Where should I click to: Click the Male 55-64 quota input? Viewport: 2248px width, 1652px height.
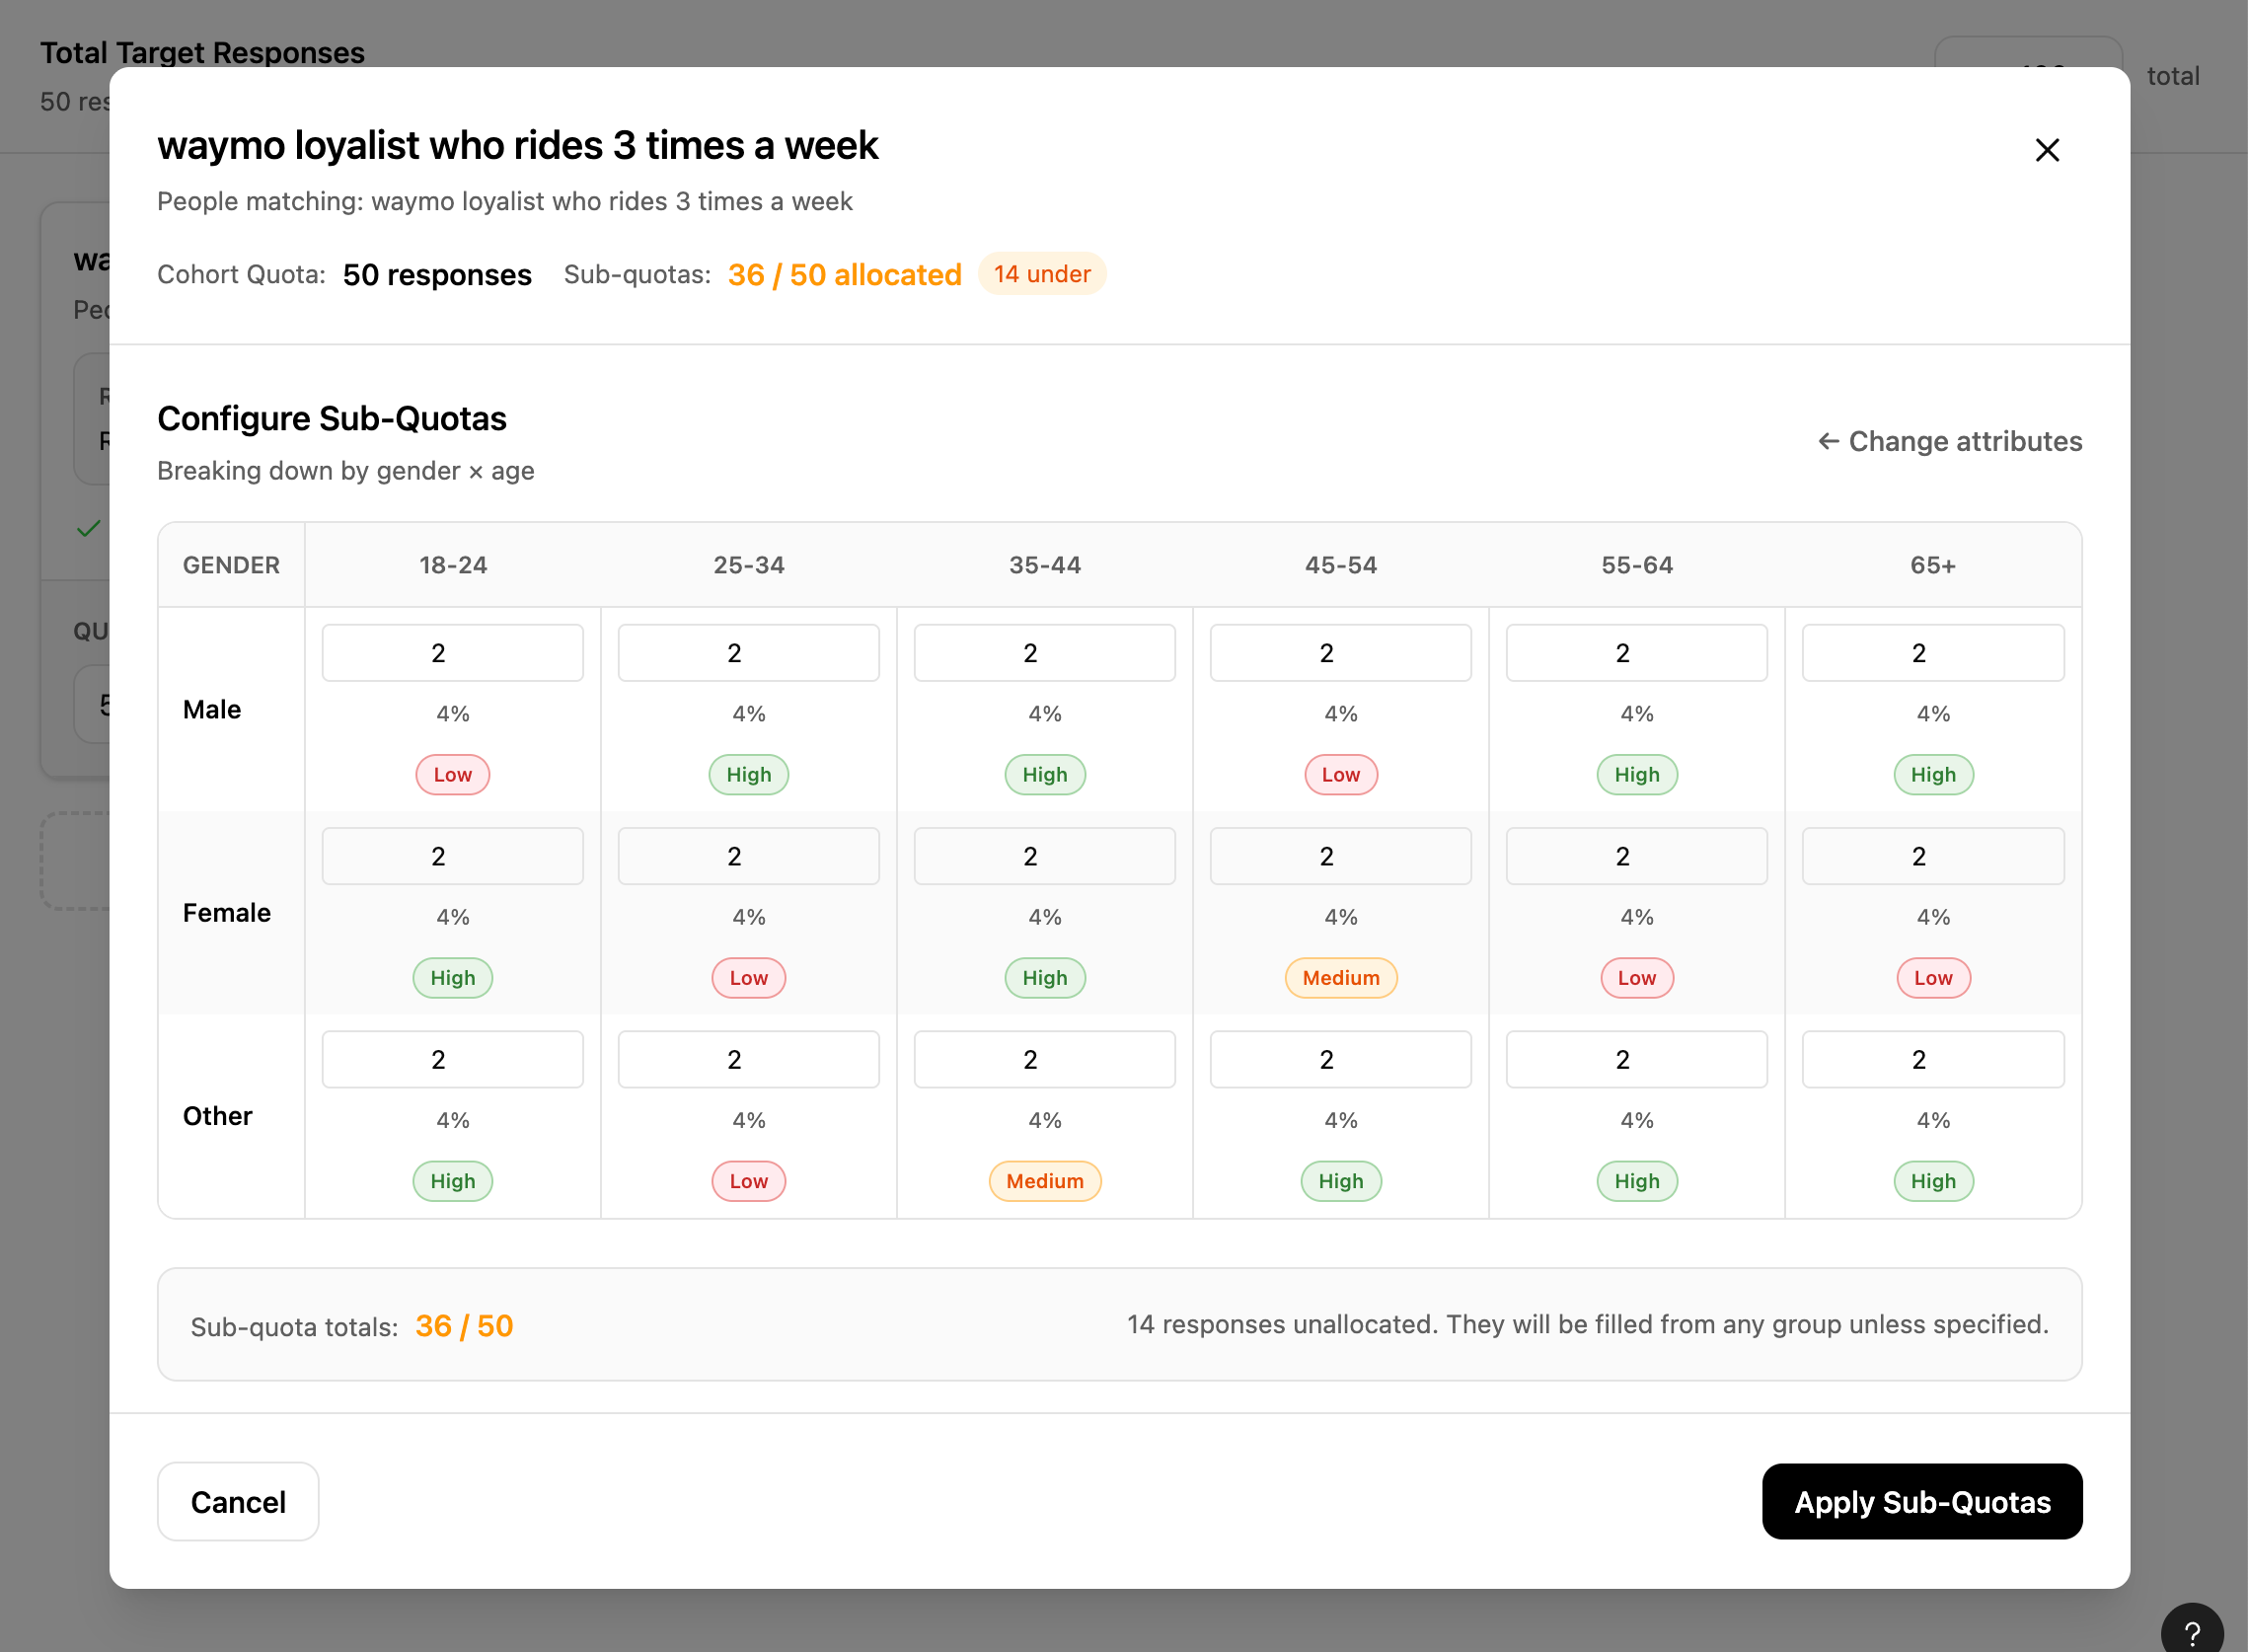[x=1636, y=653]
